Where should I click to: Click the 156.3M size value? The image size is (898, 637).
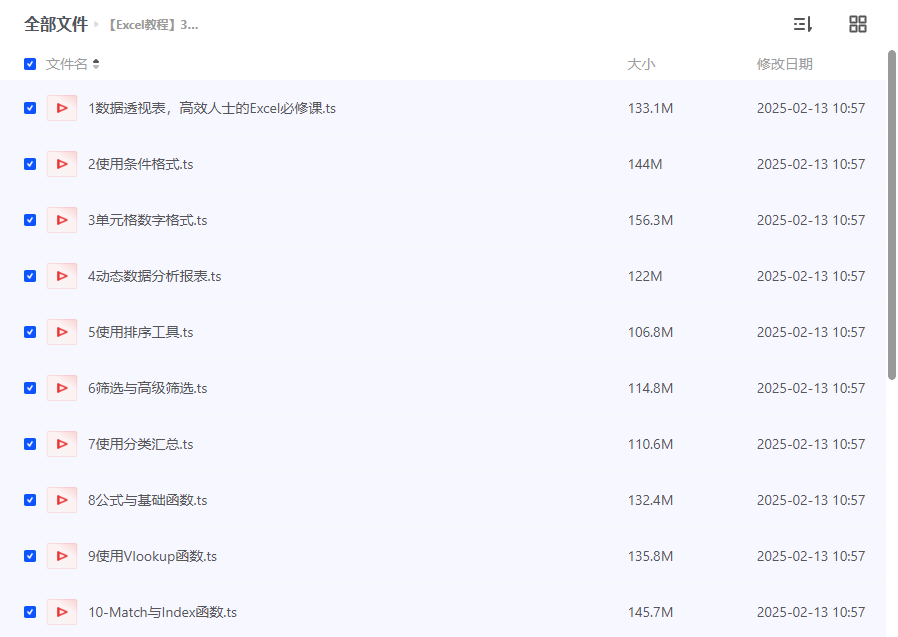650,220
